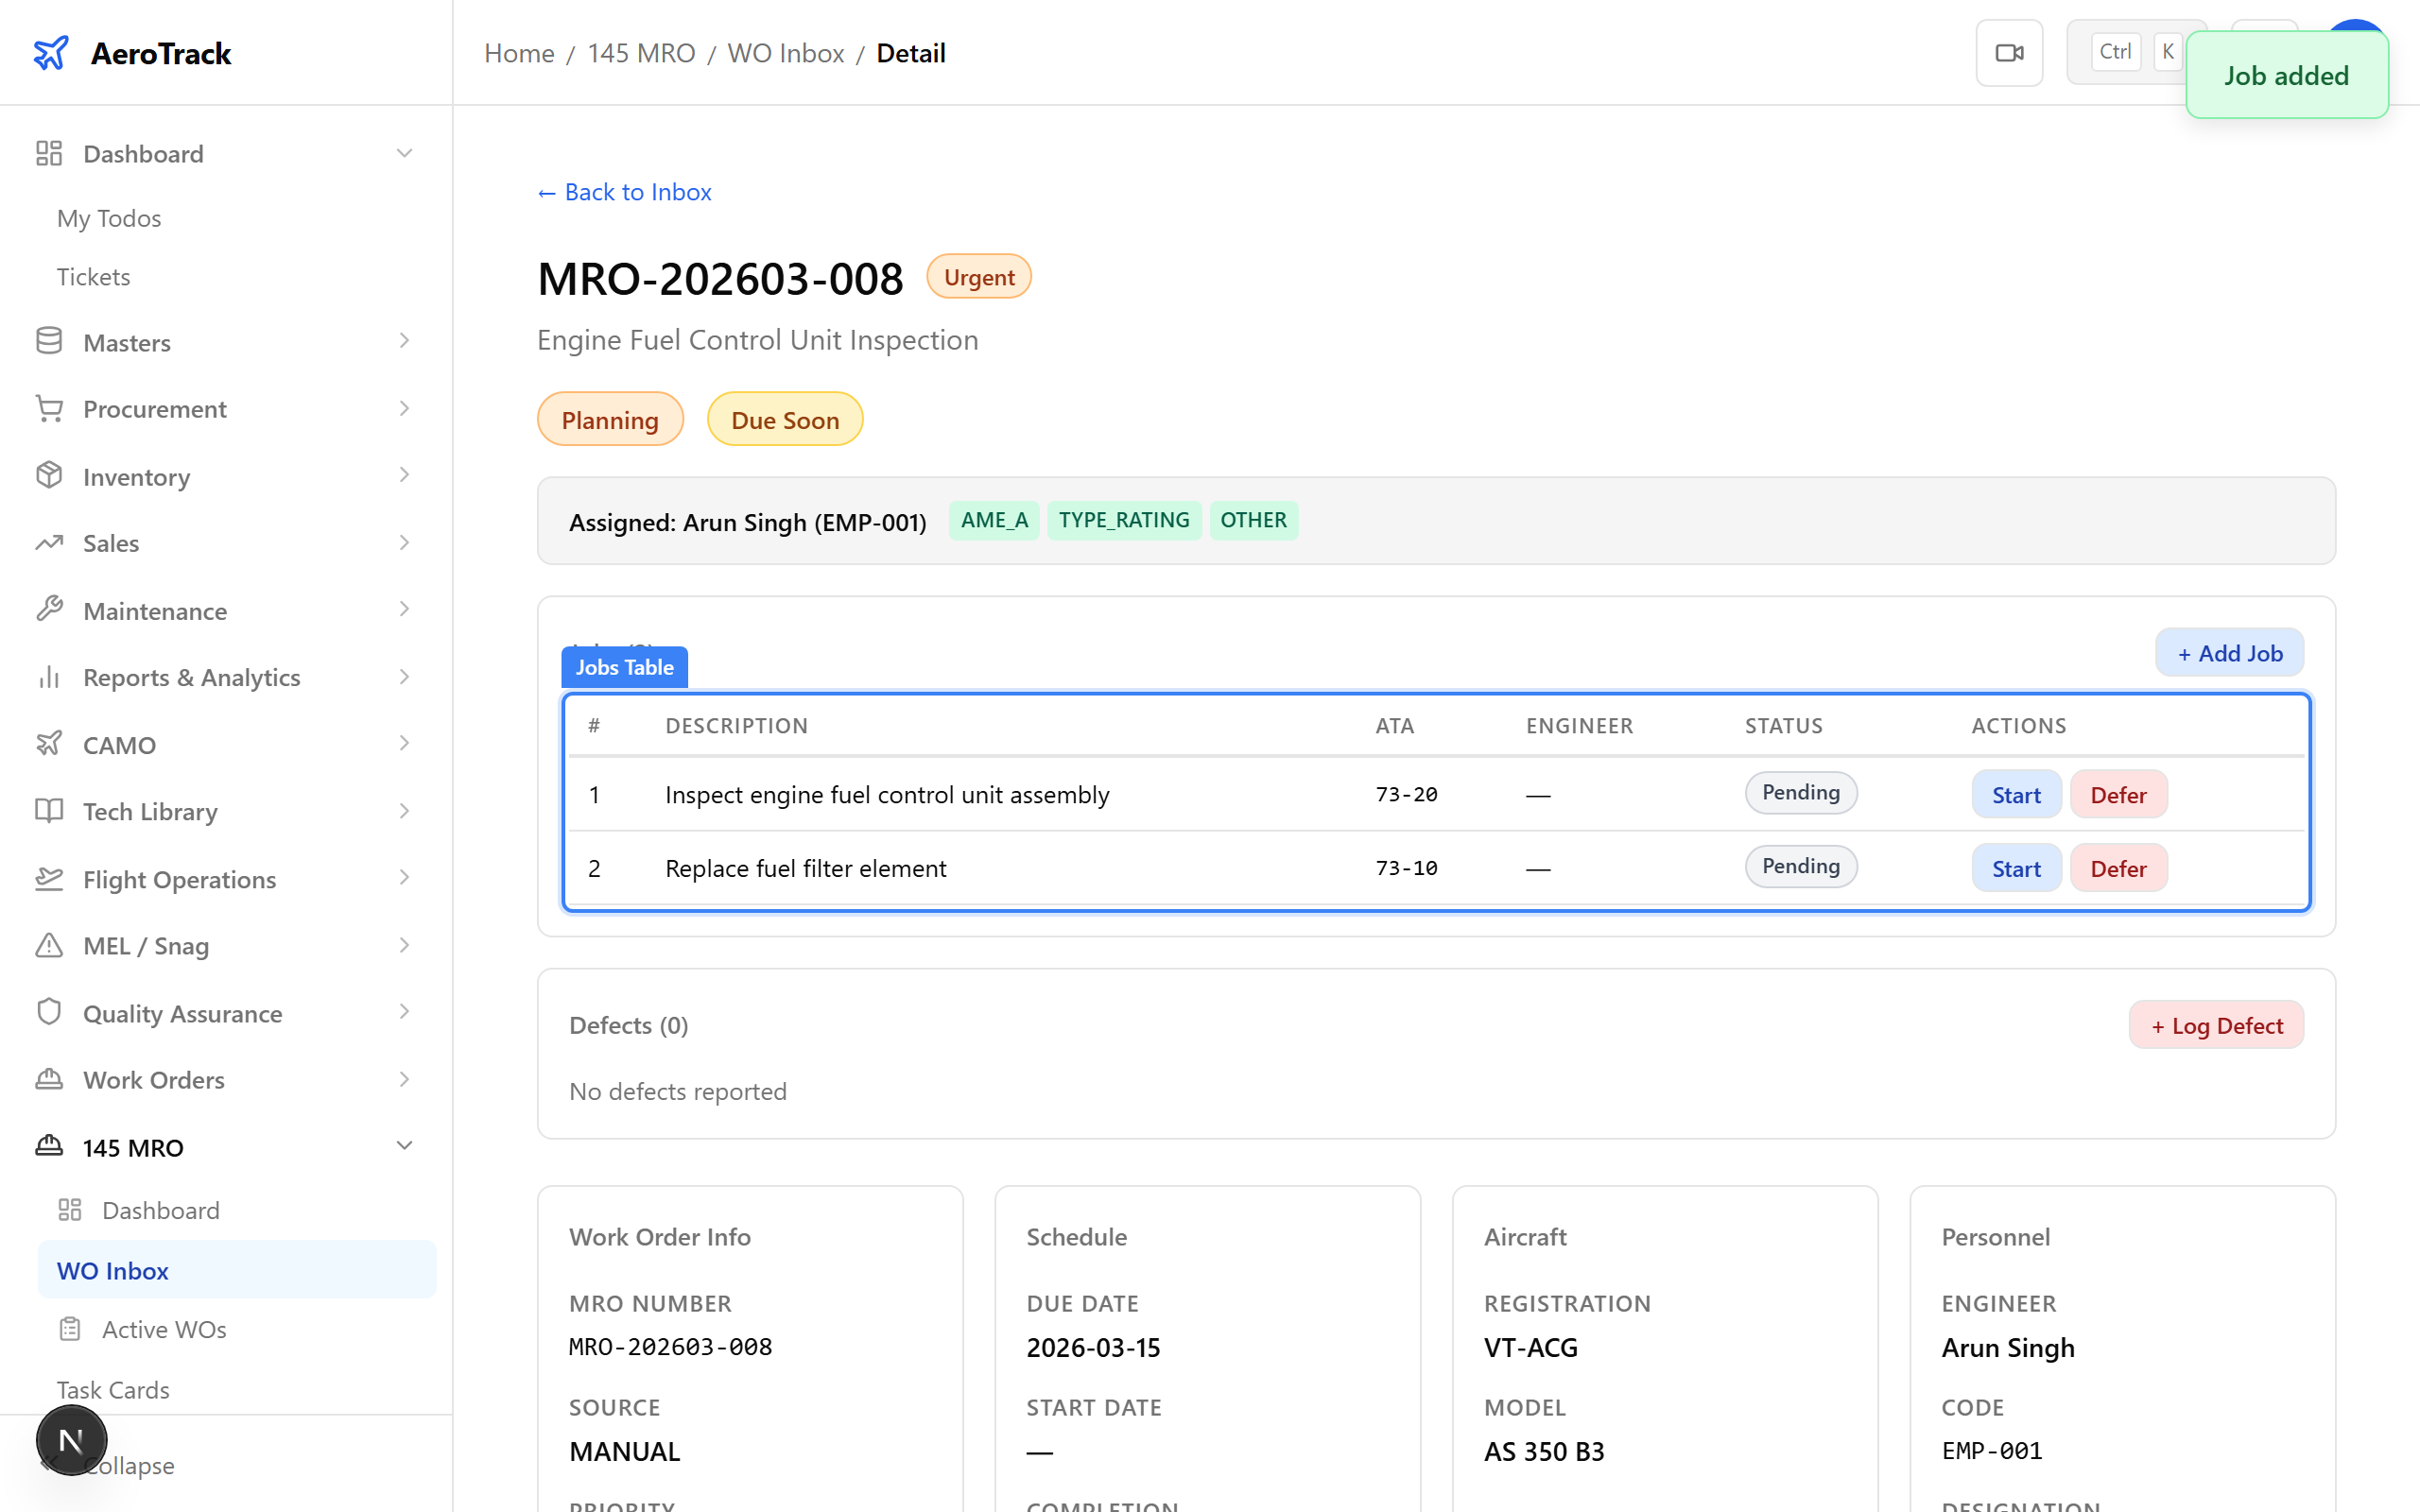Expand the Flight Operations submenu
This screenshot has height=1512, width=2420.
click(404, 878)
